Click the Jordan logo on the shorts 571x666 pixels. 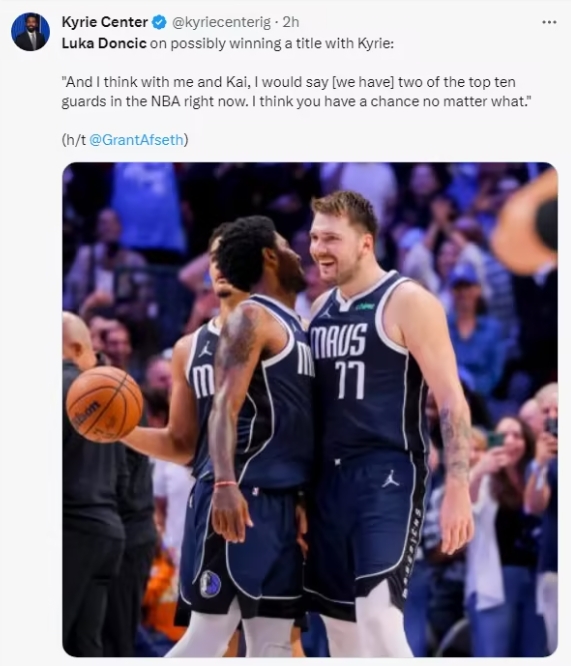(x=390, y=478)
